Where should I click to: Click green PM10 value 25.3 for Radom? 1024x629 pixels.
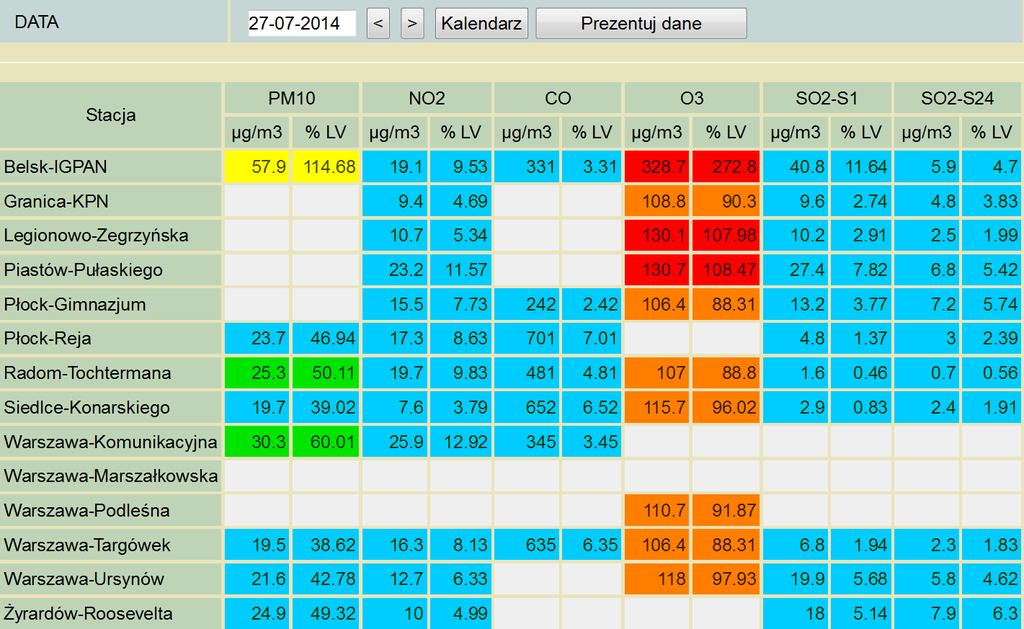click(257, 374)
